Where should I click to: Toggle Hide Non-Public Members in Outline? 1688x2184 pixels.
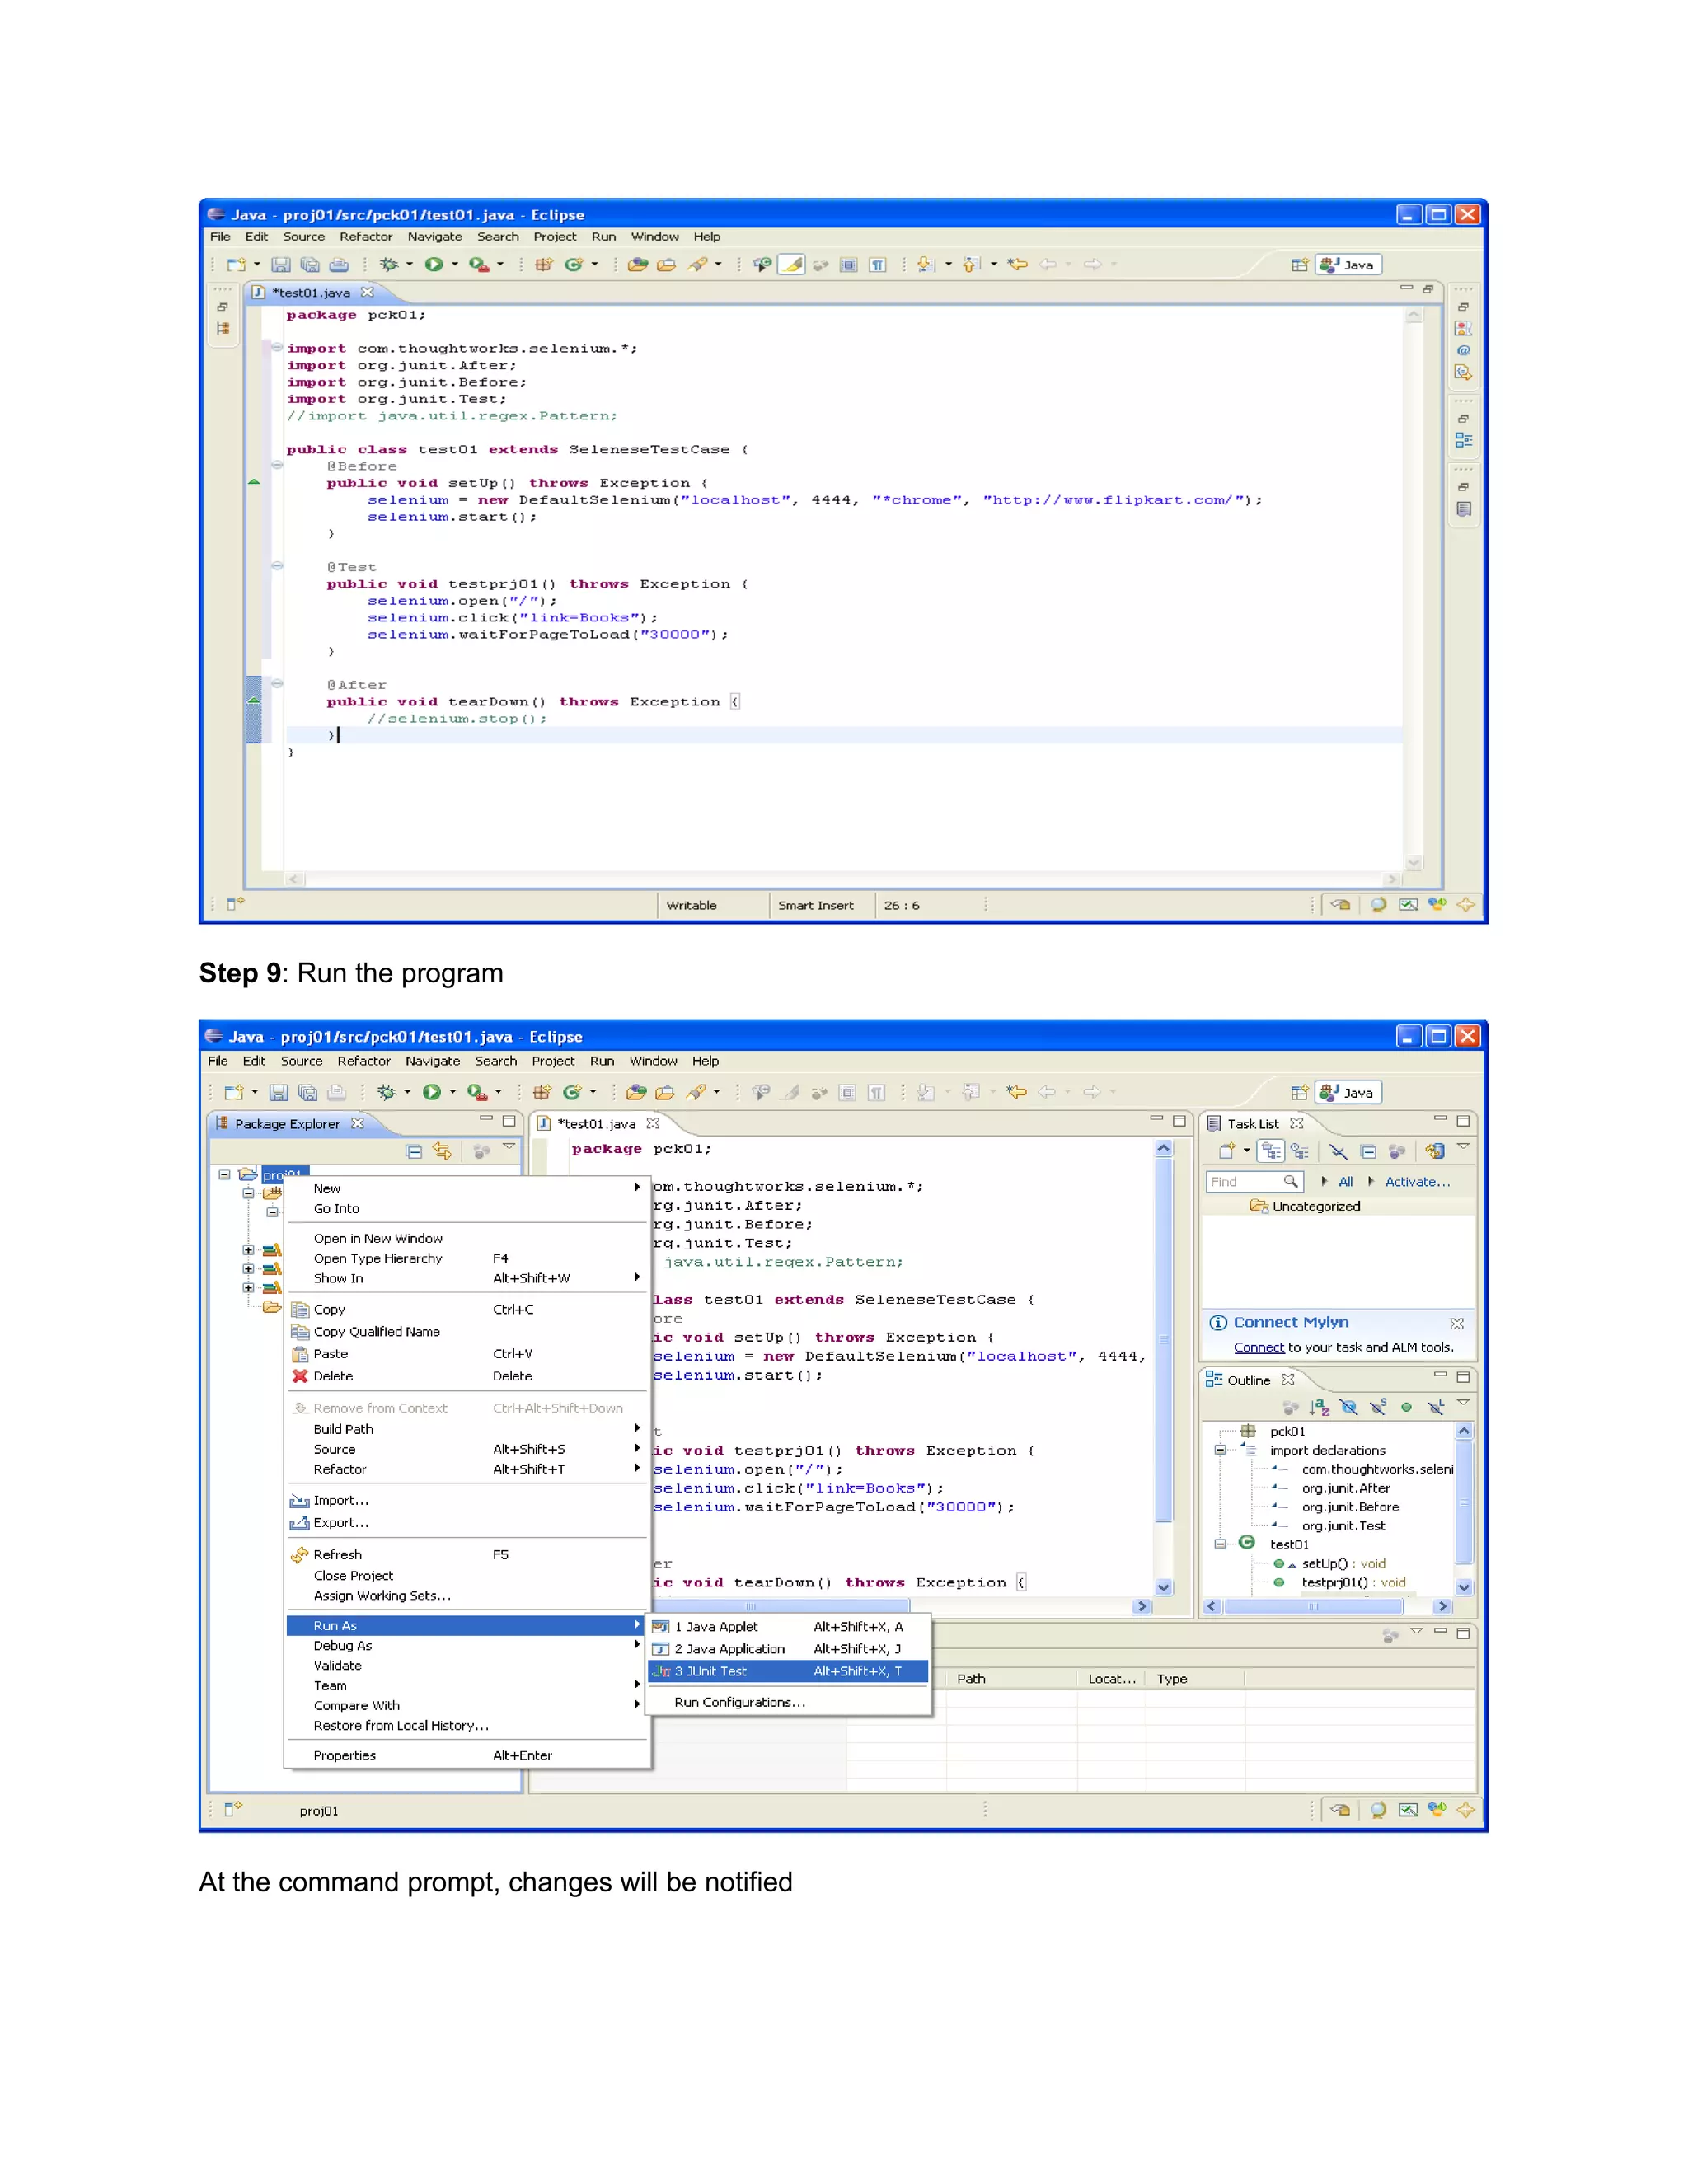1406,1408
